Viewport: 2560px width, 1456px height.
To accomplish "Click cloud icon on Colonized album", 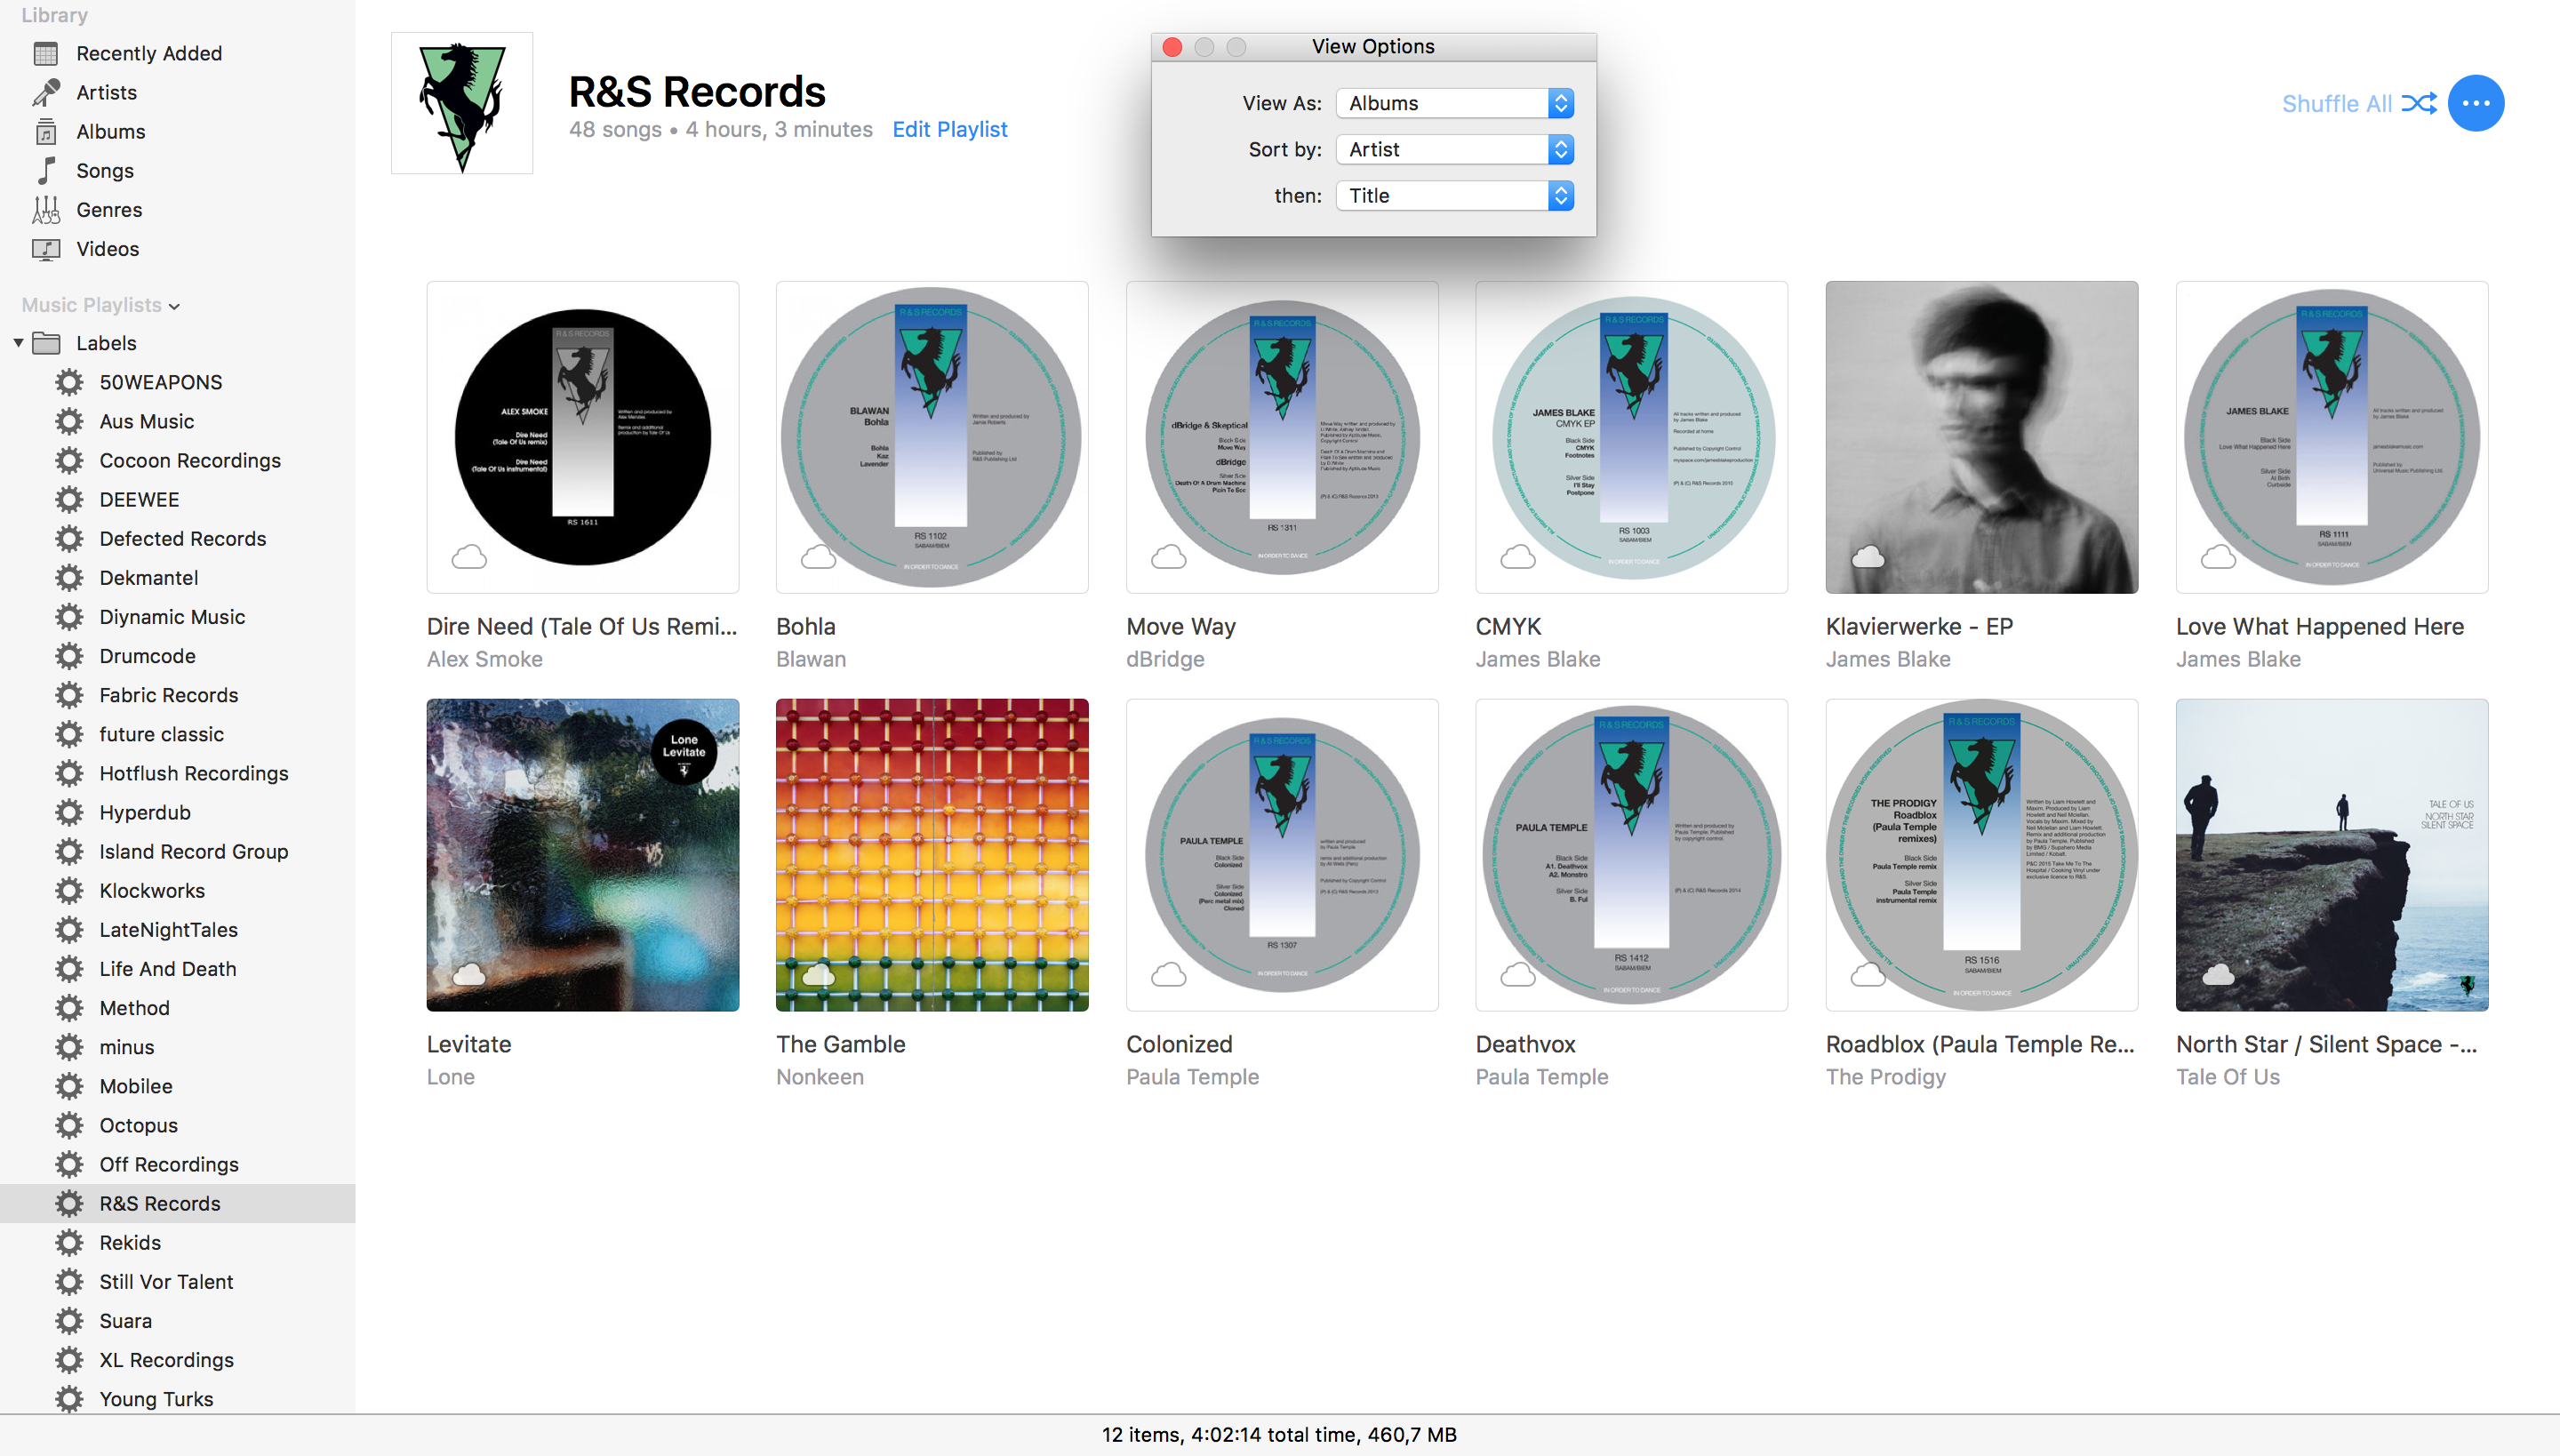I will point(1168,974).
